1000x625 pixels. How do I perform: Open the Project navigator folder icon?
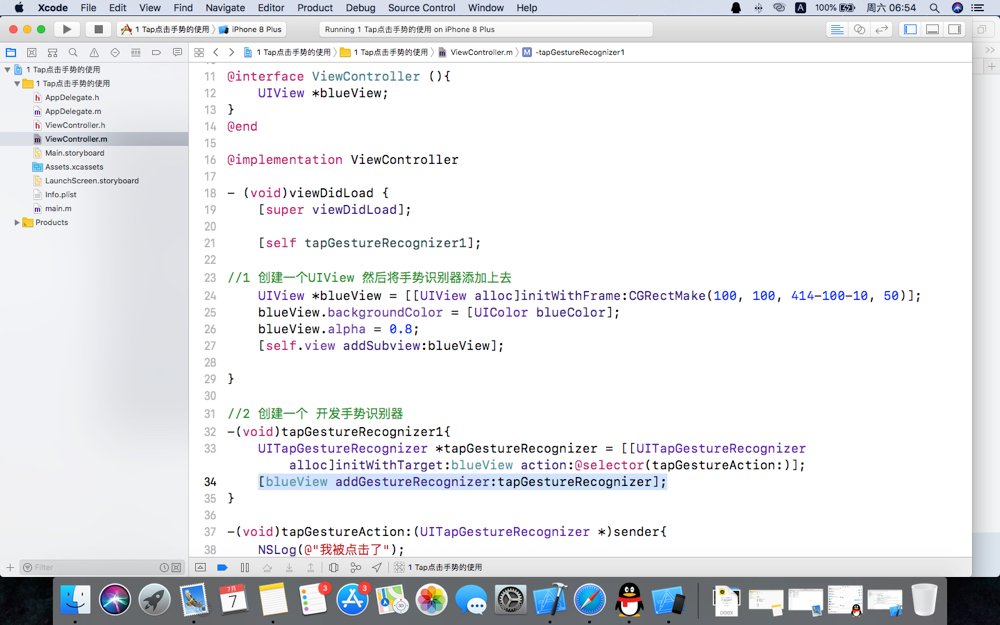click(x=11, y=52)
